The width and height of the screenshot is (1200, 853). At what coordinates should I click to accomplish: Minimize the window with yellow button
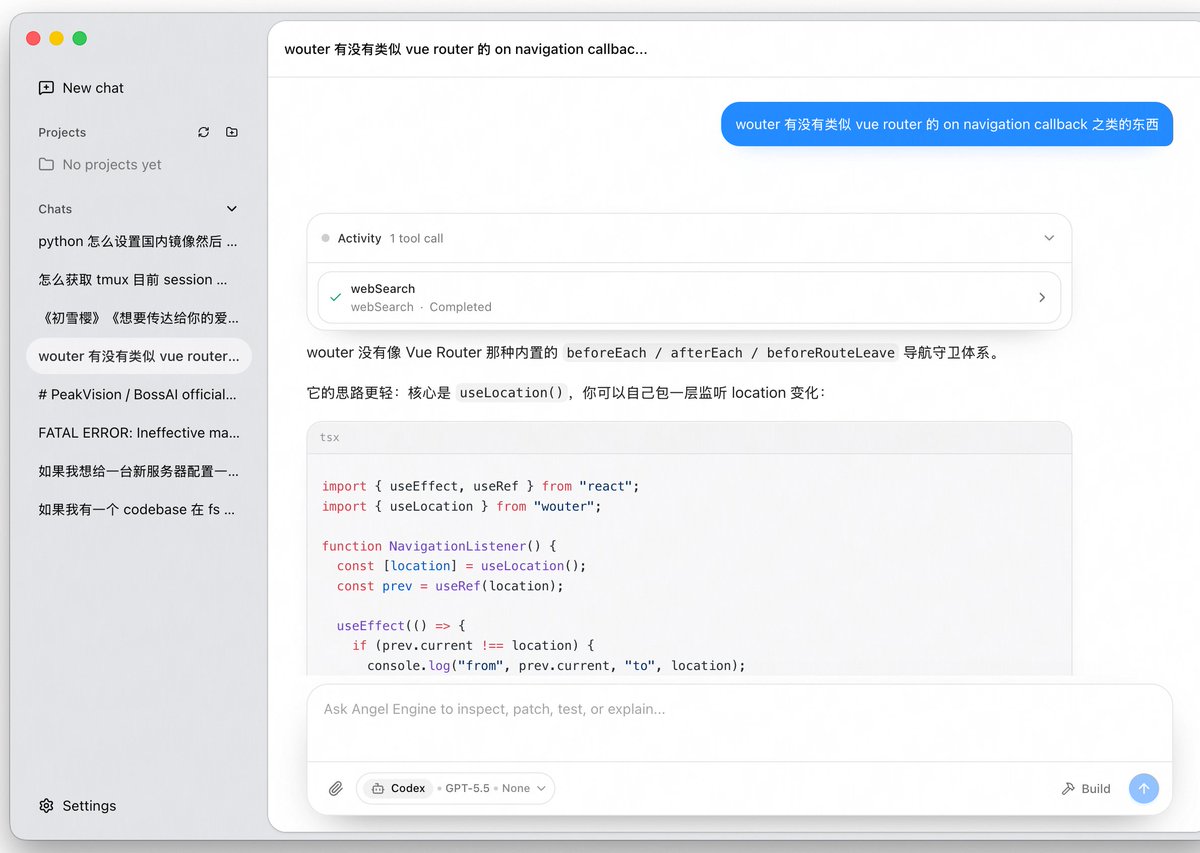click(56, 38)
